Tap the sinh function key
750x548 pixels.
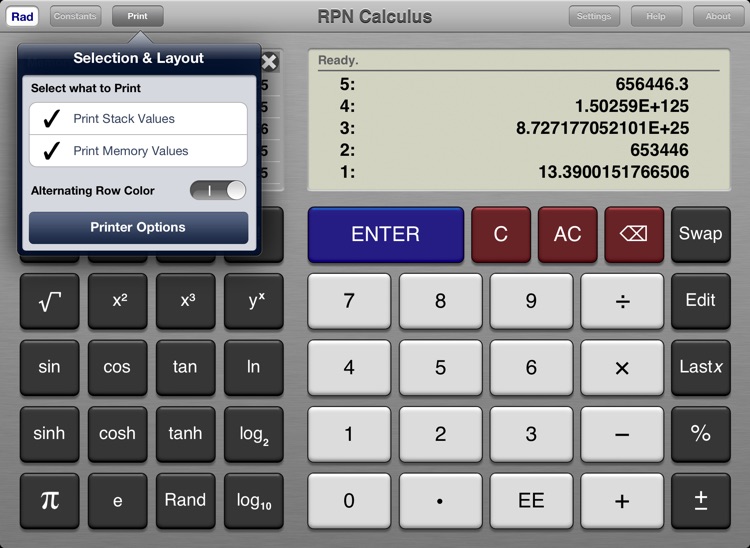[x=50, y=434]
